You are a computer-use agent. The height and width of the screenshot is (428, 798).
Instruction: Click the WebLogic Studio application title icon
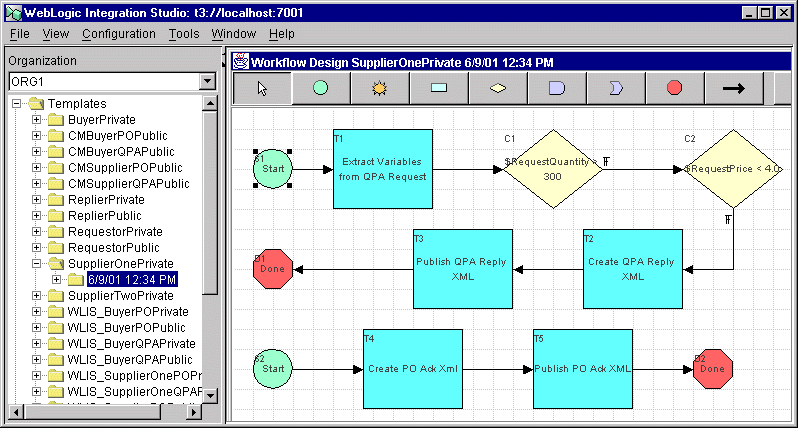point(13,13)
